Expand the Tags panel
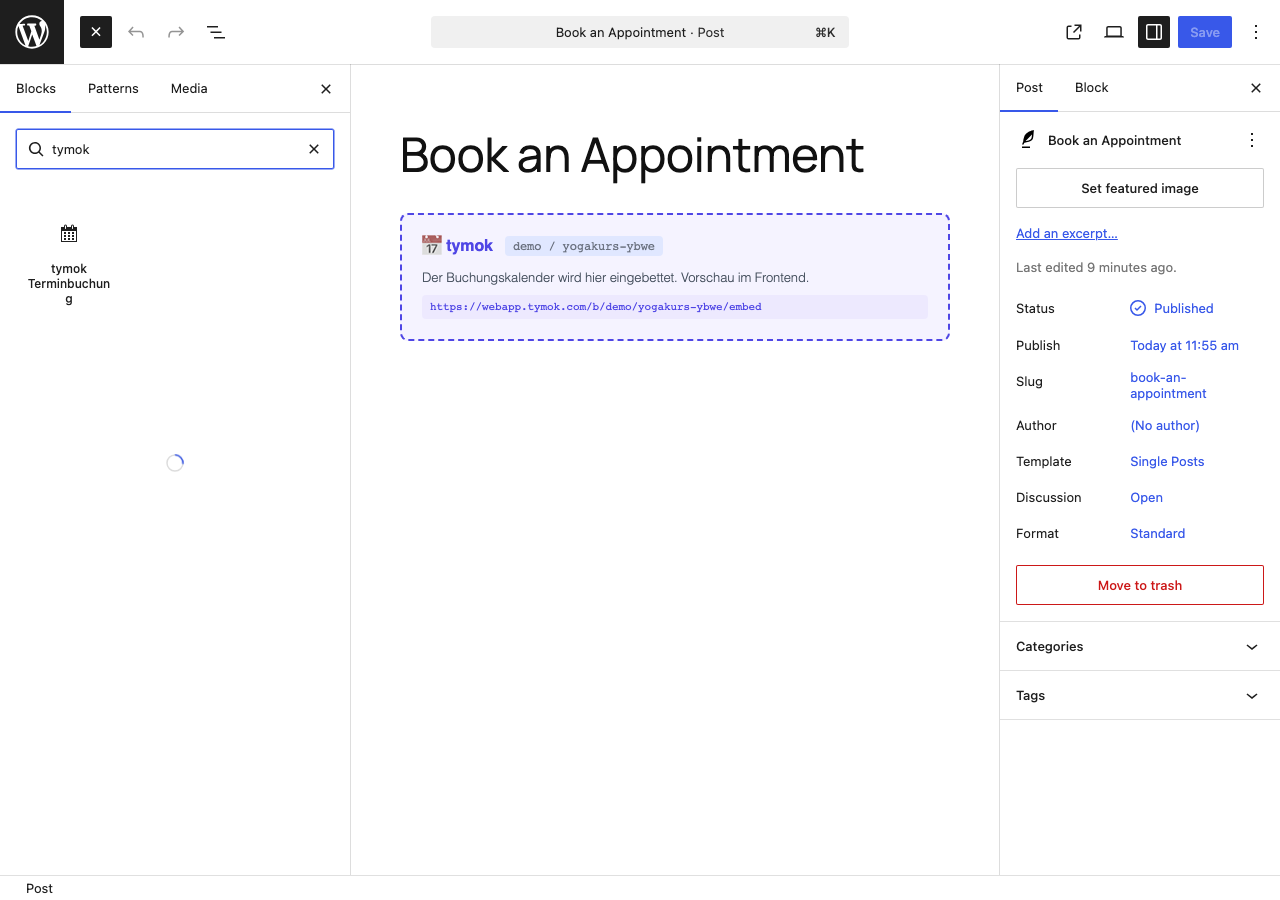 [1140, 695]
